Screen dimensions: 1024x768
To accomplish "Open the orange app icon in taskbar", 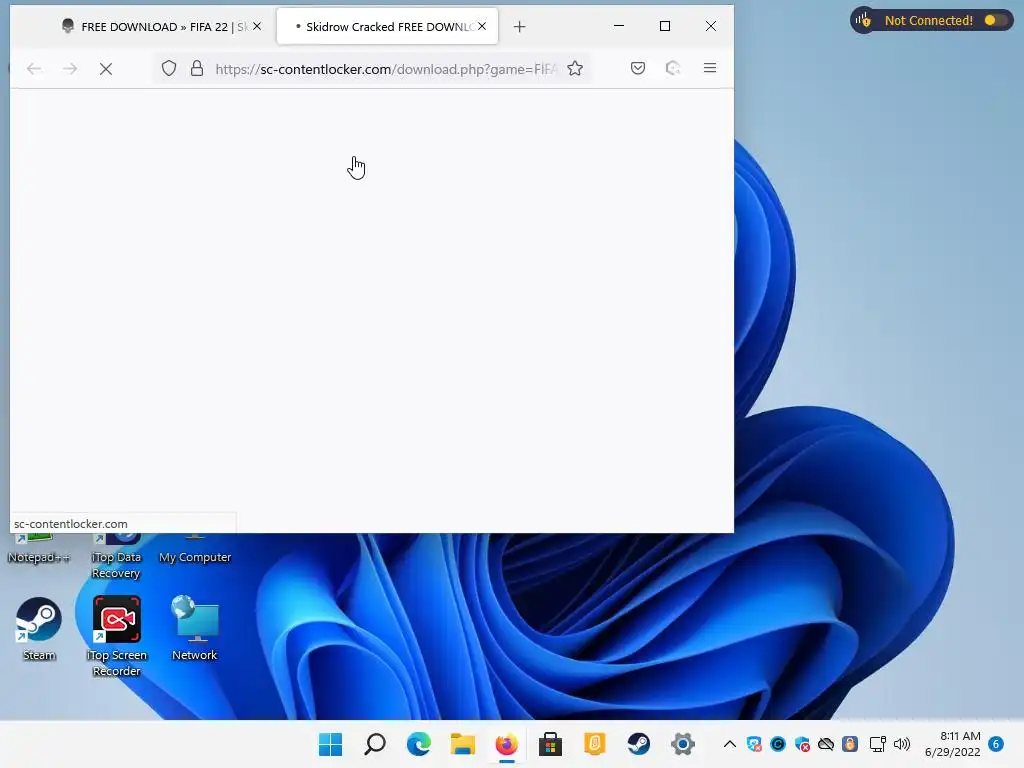I will [594, 744].
